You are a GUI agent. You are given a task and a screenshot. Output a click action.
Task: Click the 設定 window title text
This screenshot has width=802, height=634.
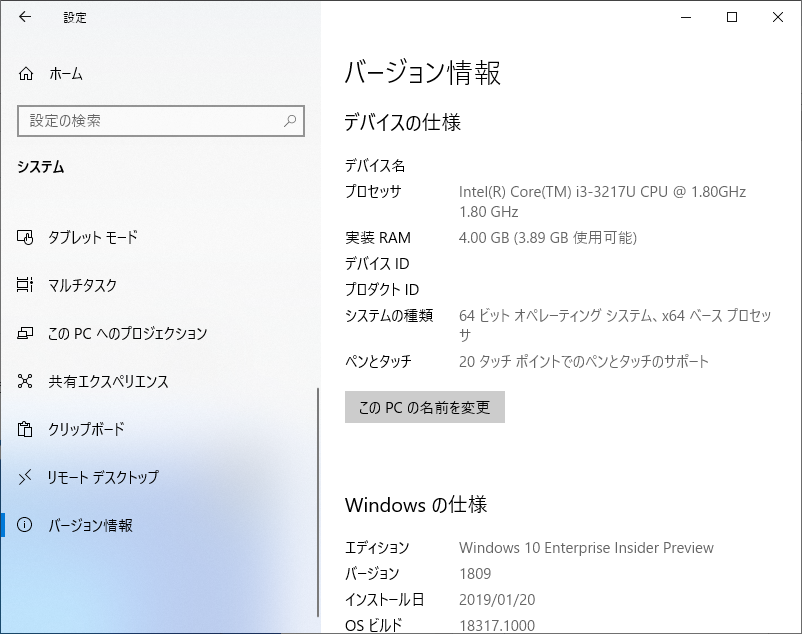pos(75,17)
